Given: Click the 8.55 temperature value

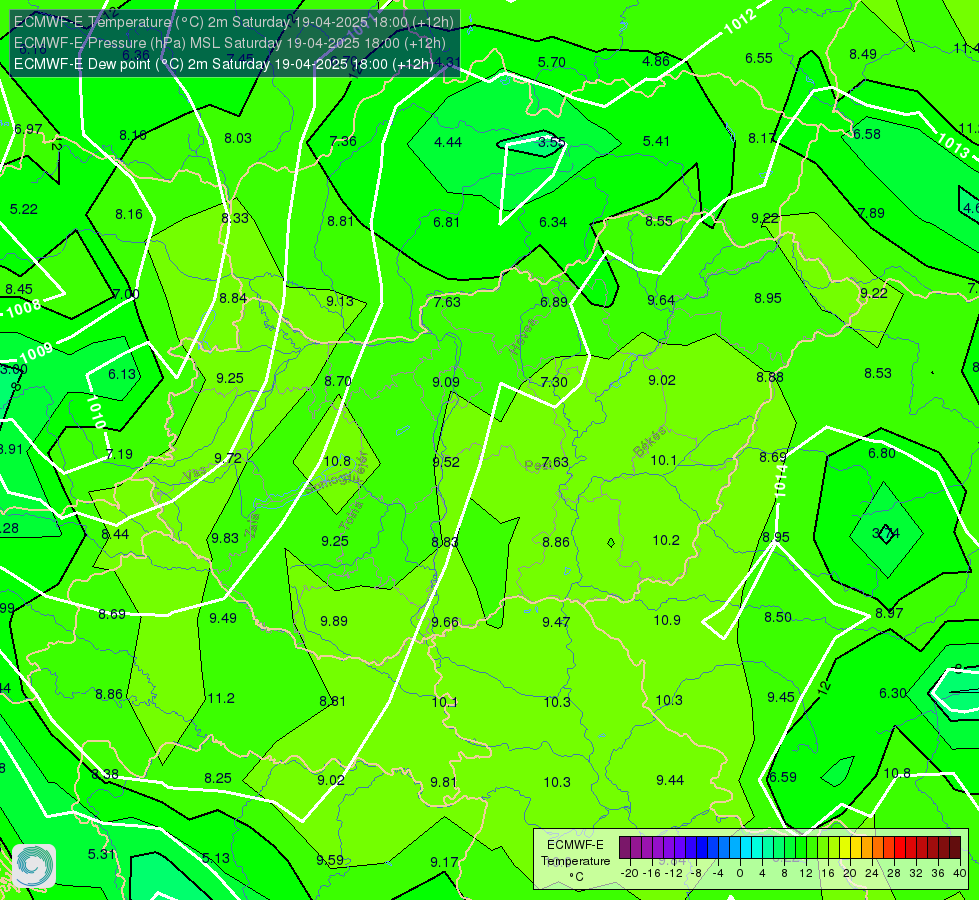Looking at the screenshot, I should click(659, 221).
